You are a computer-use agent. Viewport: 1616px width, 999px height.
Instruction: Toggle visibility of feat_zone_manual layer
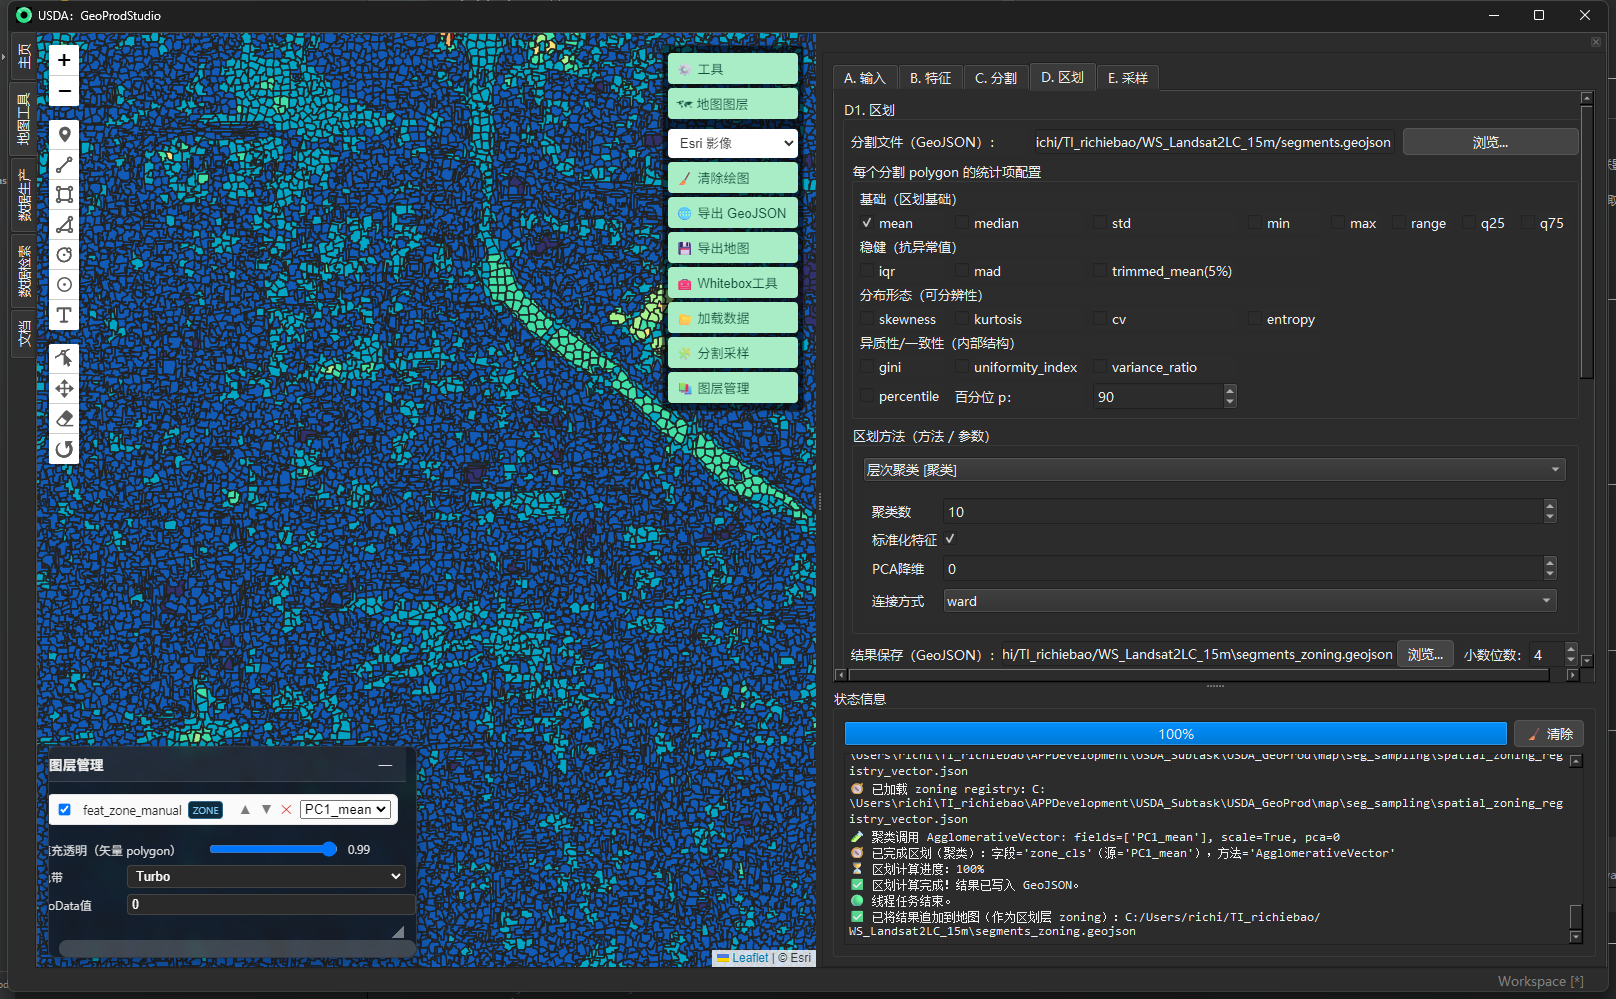64,809
